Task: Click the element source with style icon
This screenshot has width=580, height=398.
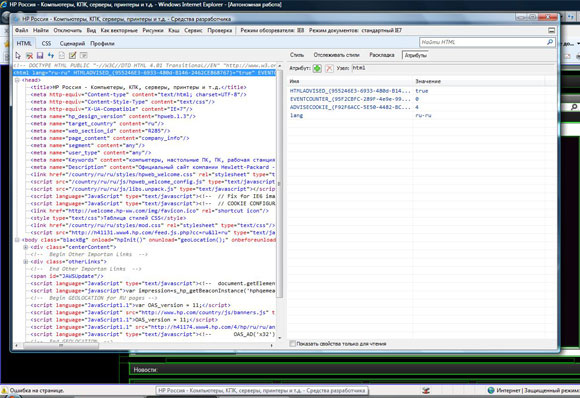Action: 62,55
